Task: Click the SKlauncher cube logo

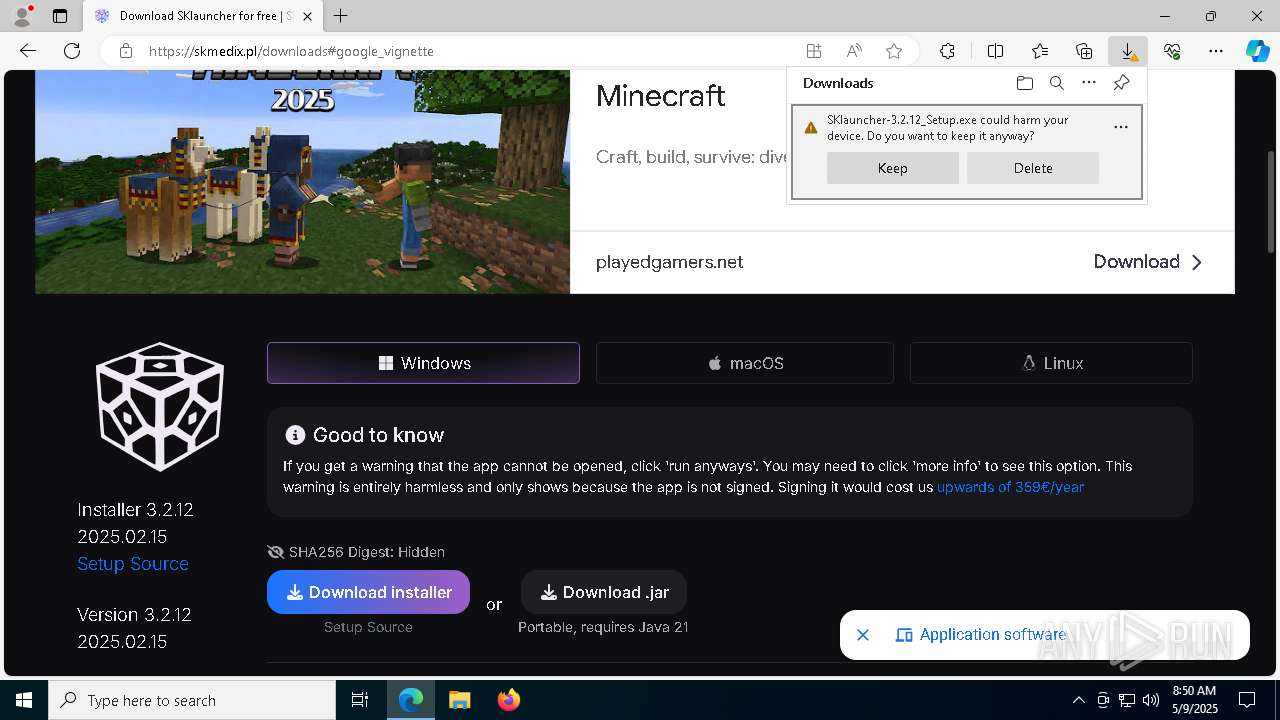Action: click(x=160, y=406)
